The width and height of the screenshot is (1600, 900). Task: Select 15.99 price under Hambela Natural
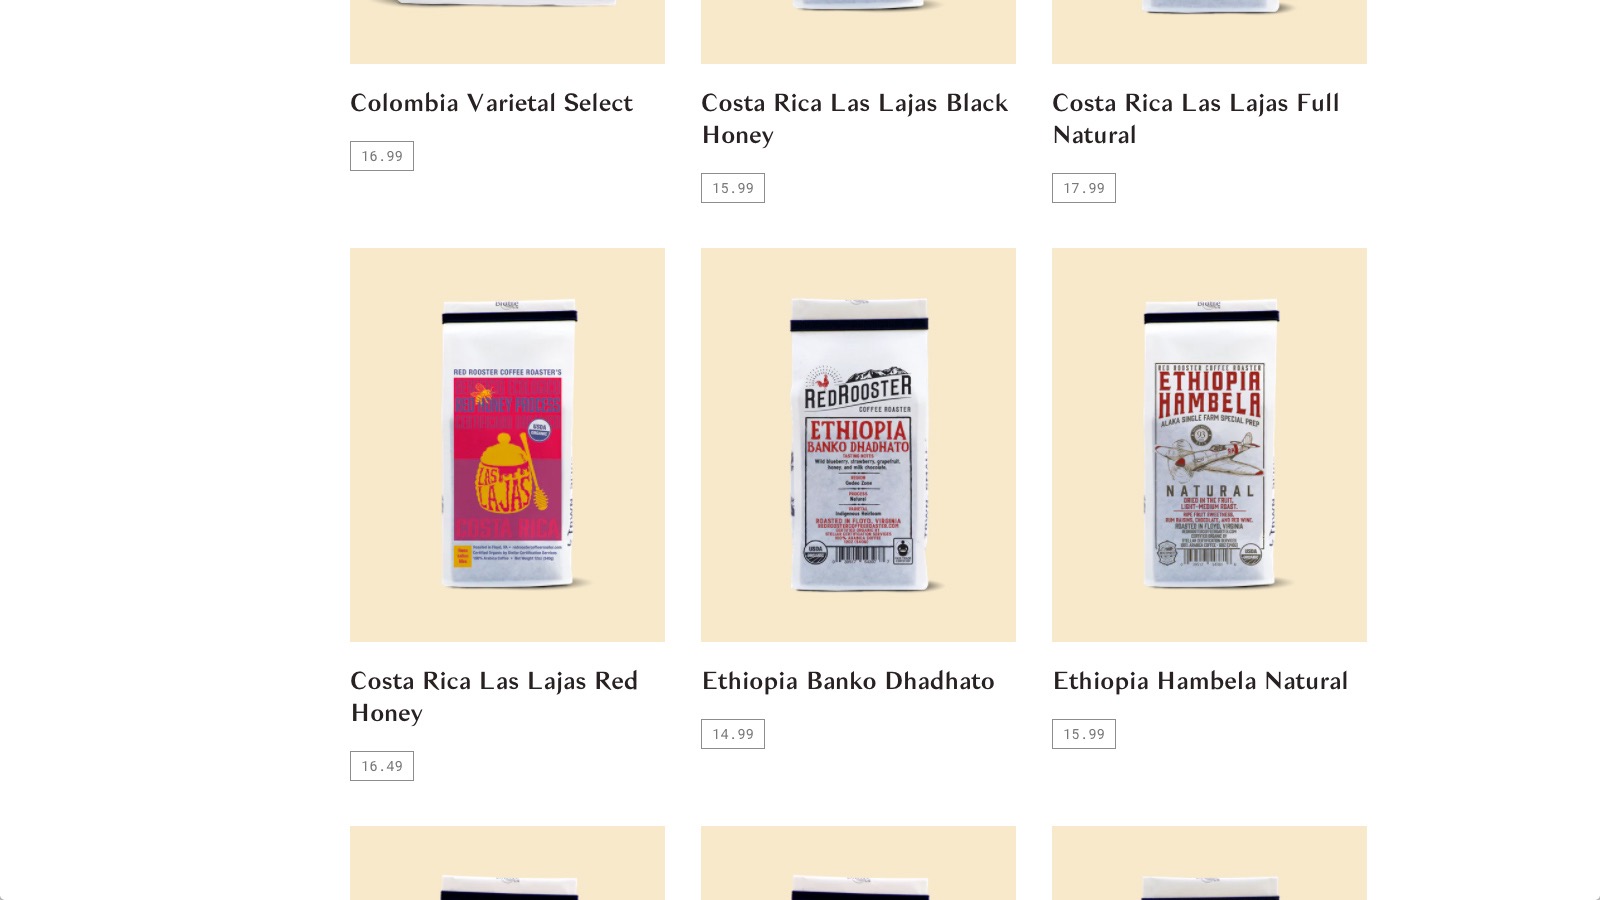(x=1084, y=734)
